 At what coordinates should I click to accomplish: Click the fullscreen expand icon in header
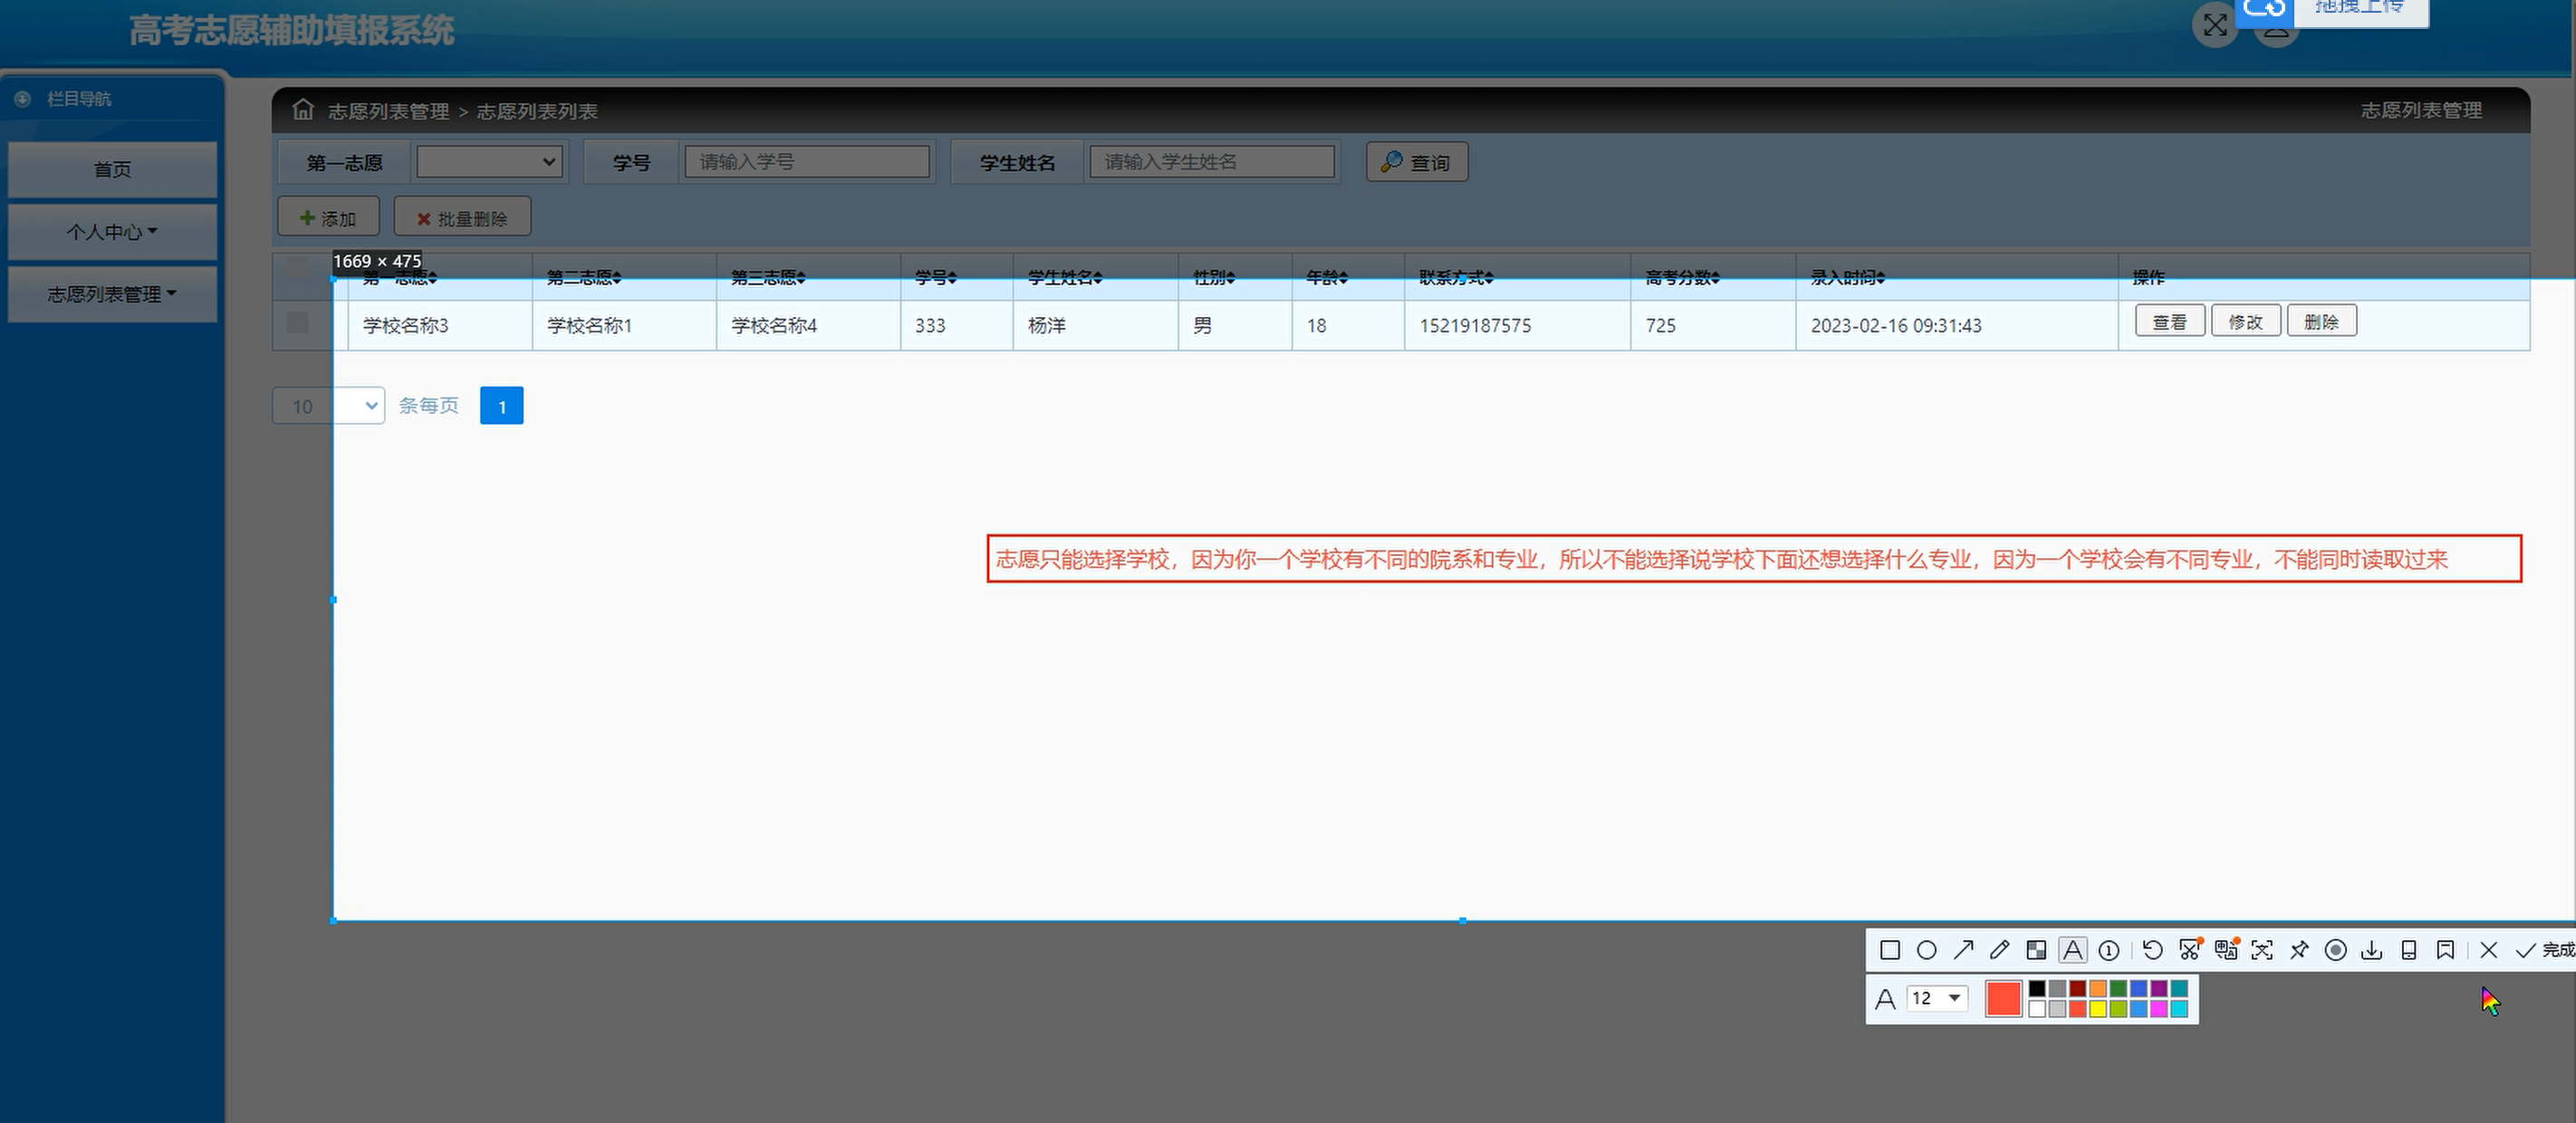2215,25
